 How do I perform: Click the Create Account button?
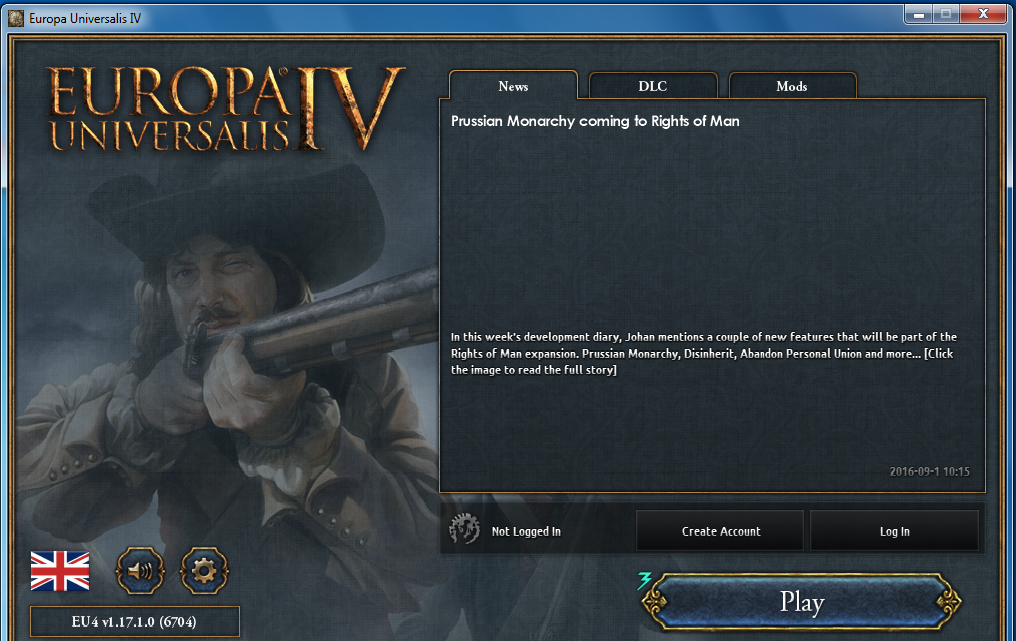coord(721,531)
